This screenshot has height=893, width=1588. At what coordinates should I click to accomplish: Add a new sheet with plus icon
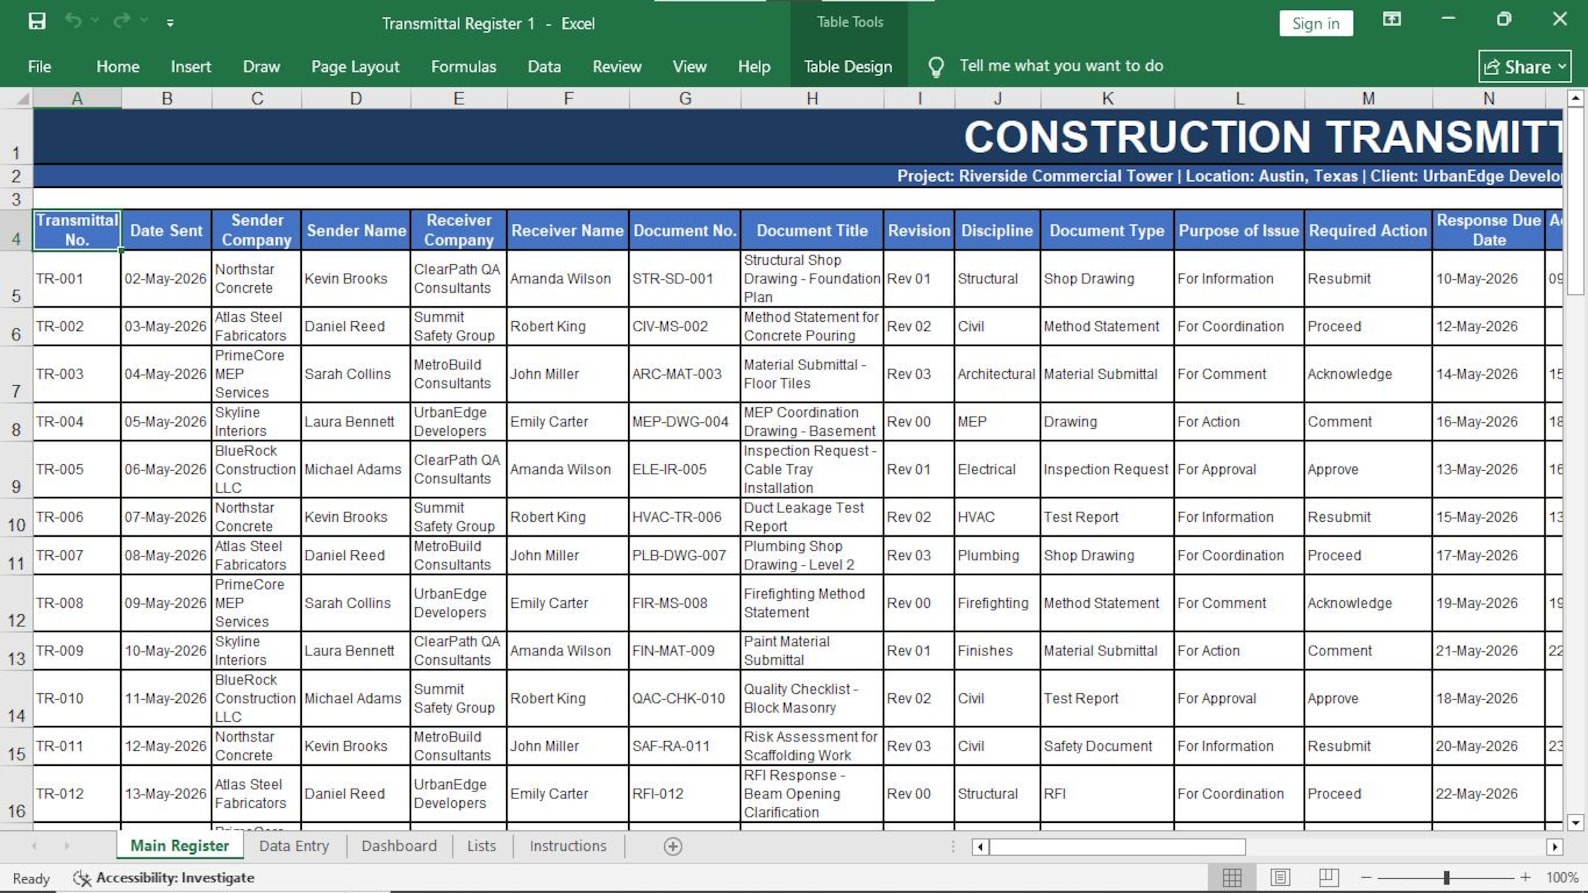pos(673,847)
